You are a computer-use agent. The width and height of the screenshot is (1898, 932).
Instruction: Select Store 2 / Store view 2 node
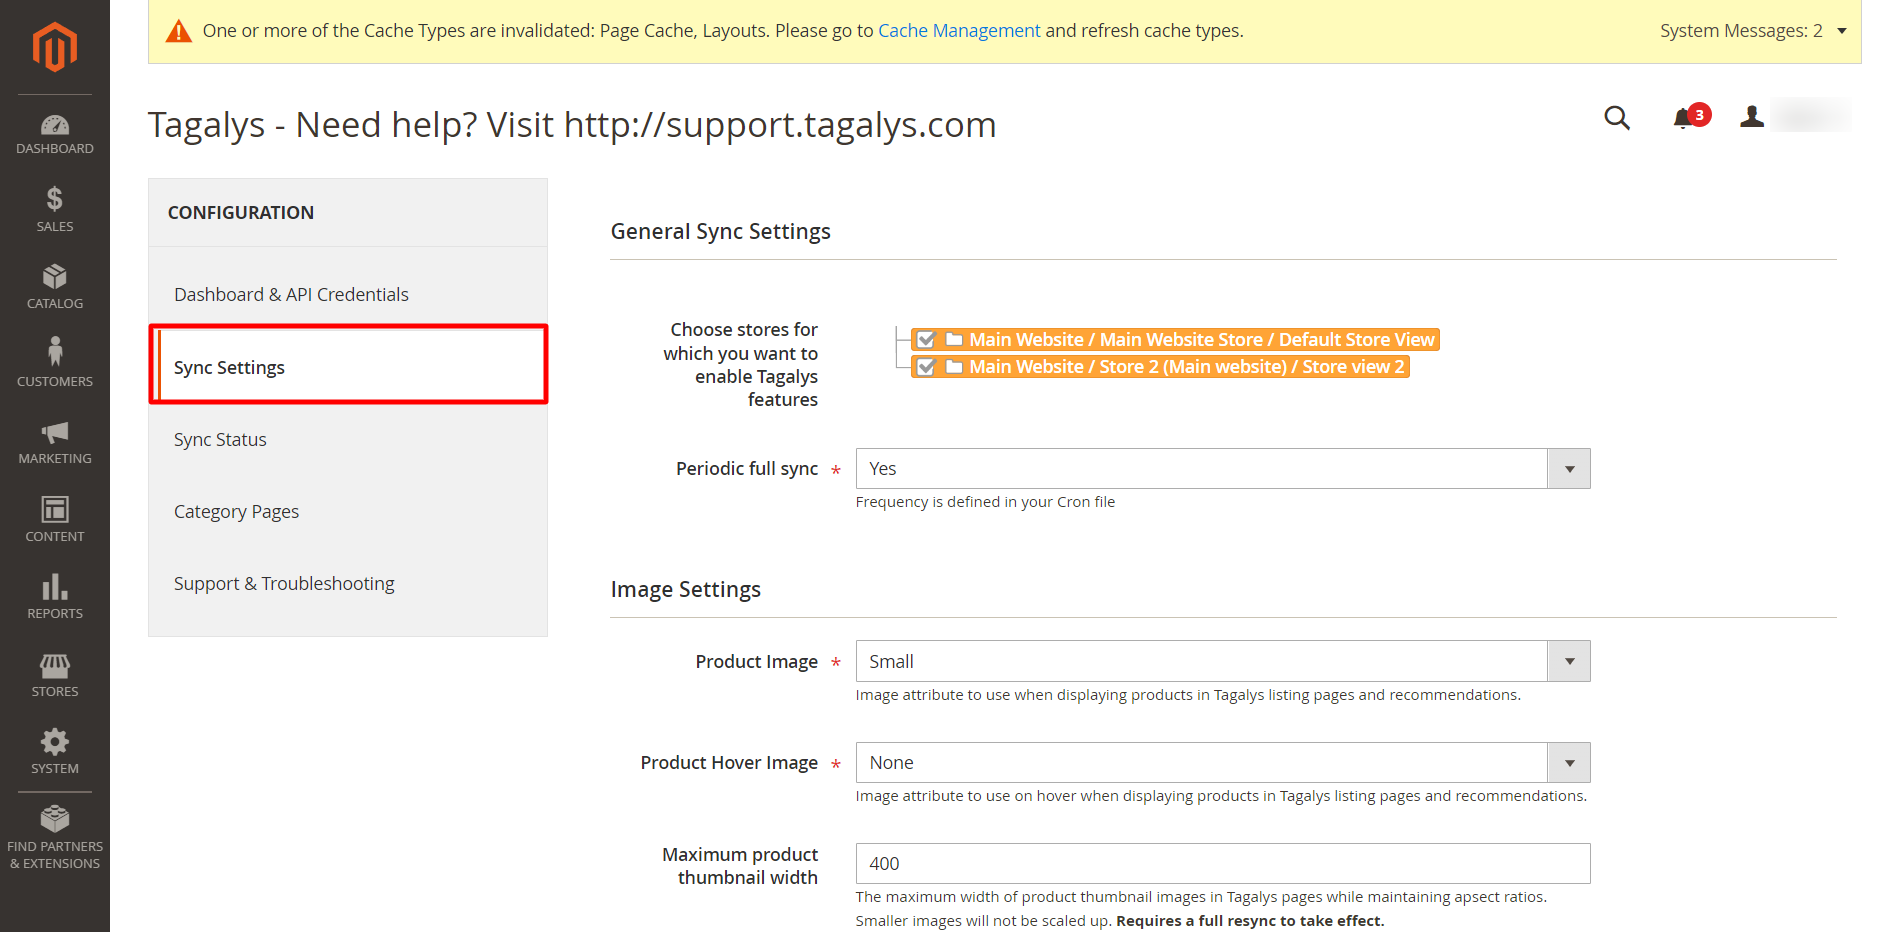pos(1186,366)
